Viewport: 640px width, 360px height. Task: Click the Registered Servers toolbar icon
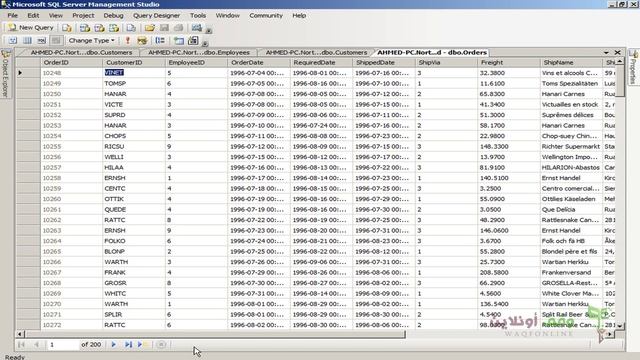tap(197, 28)
